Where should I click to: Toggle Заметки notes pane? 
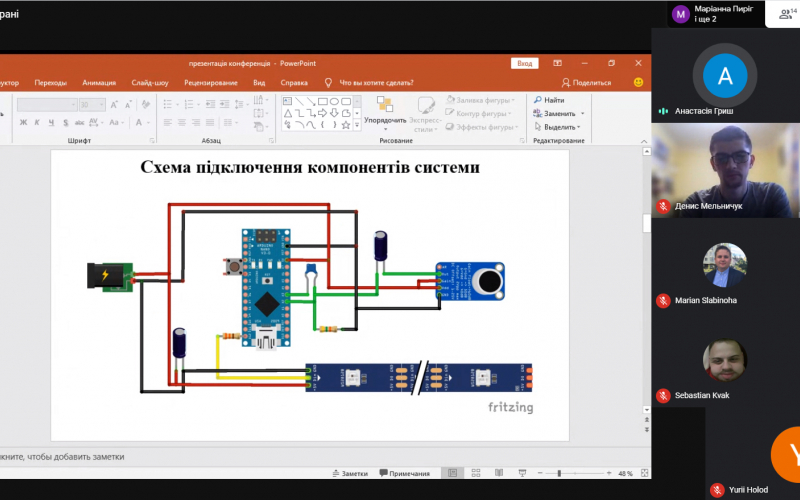[x=349, y=473]
